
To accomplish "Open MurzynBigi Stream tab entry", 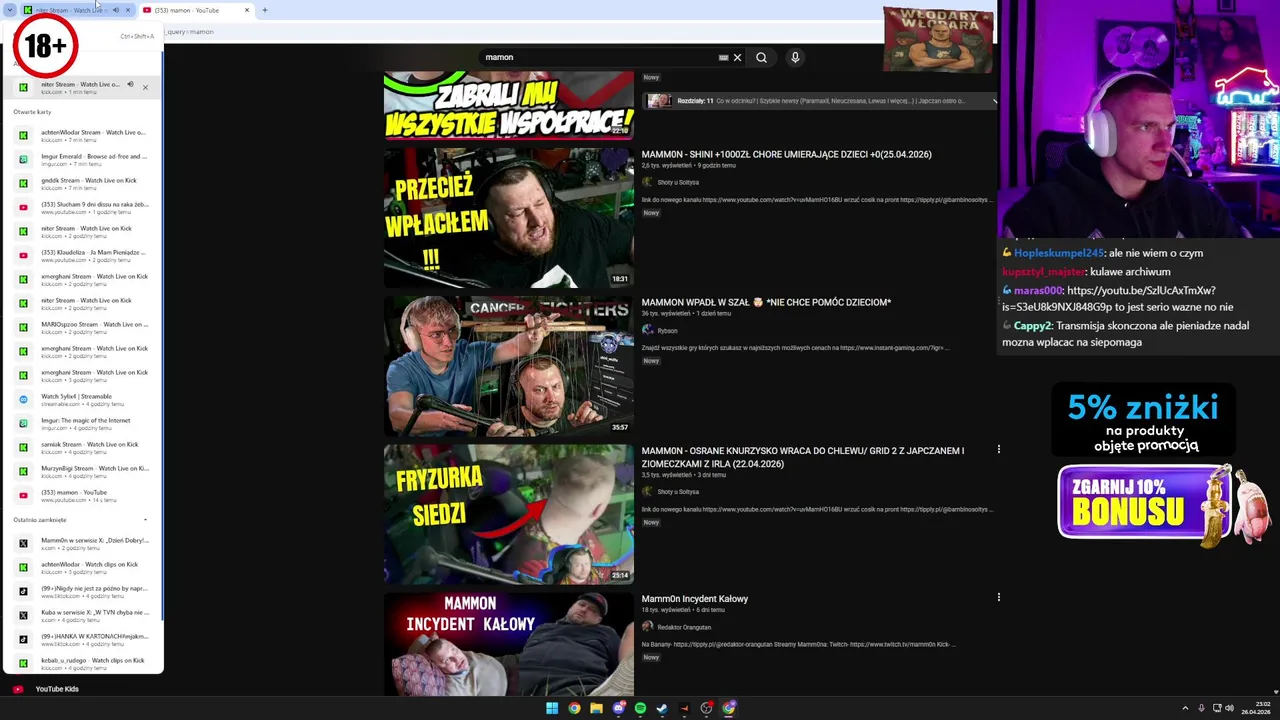I will point(84,471).
